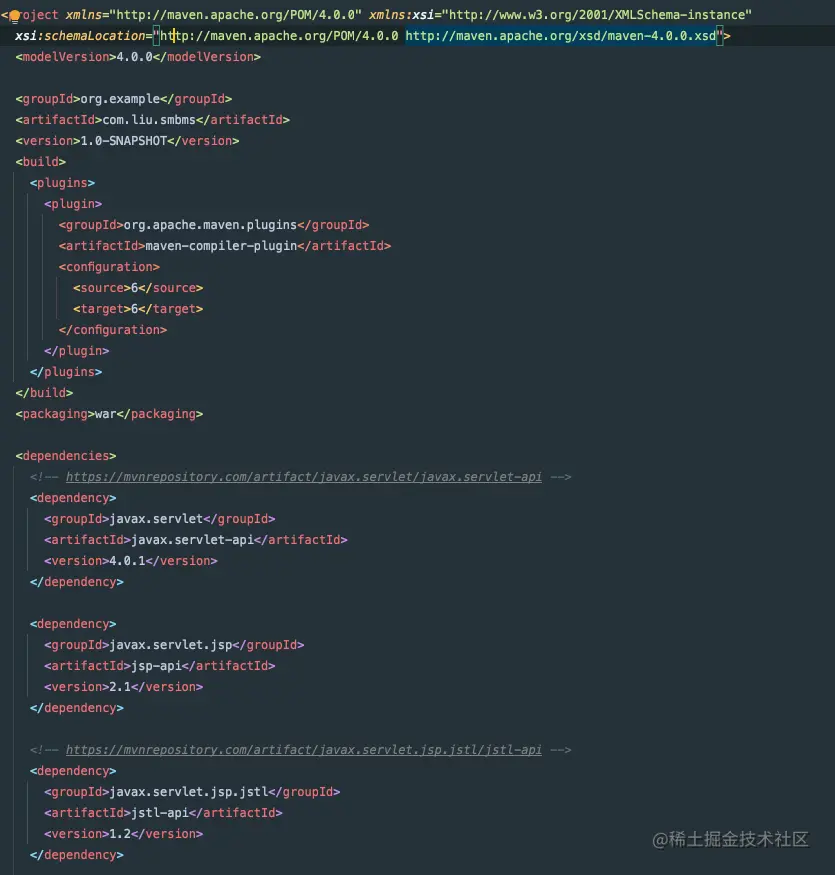
Task: Click the opening build tag
Action: (x=41, y=162)
